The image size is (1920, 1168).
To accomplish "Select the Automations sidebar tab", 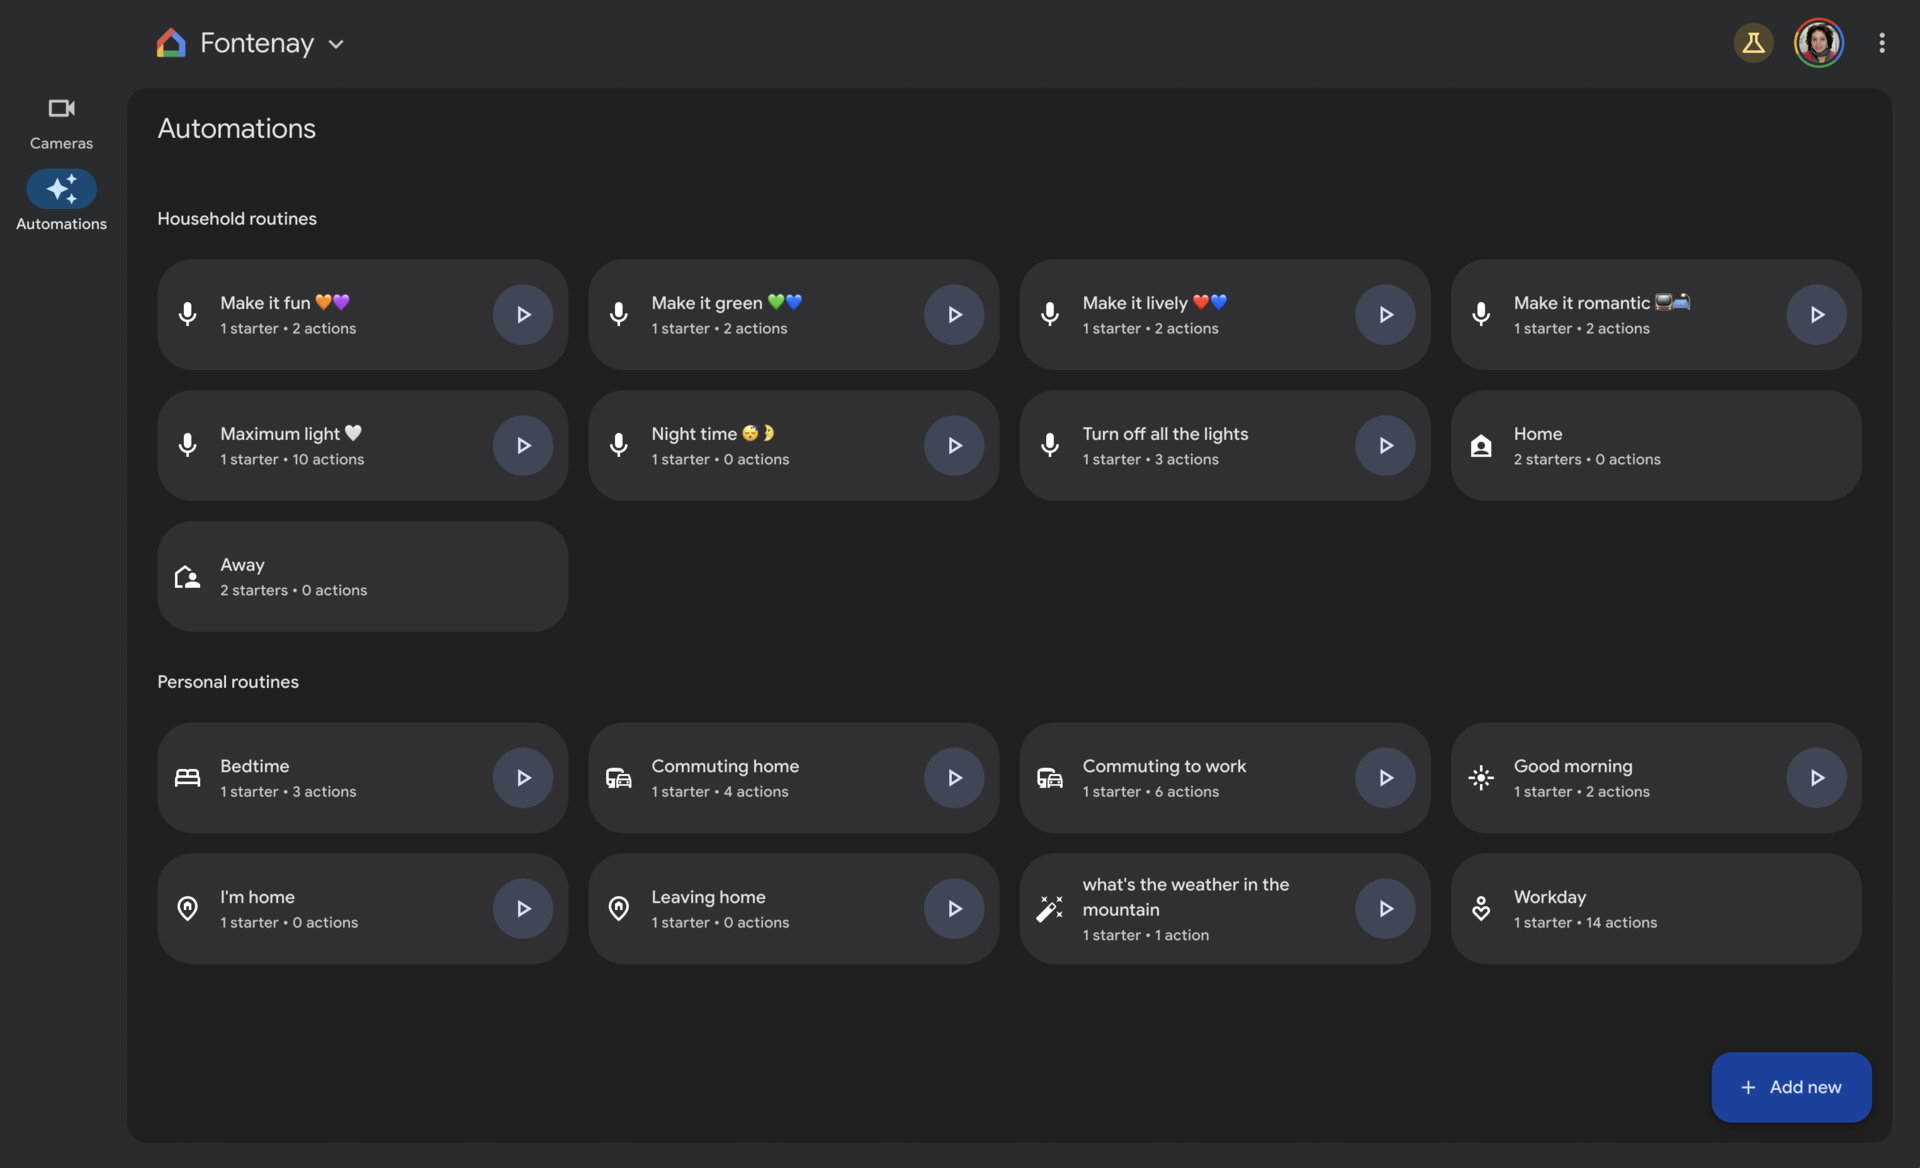I will coord(61,201).
